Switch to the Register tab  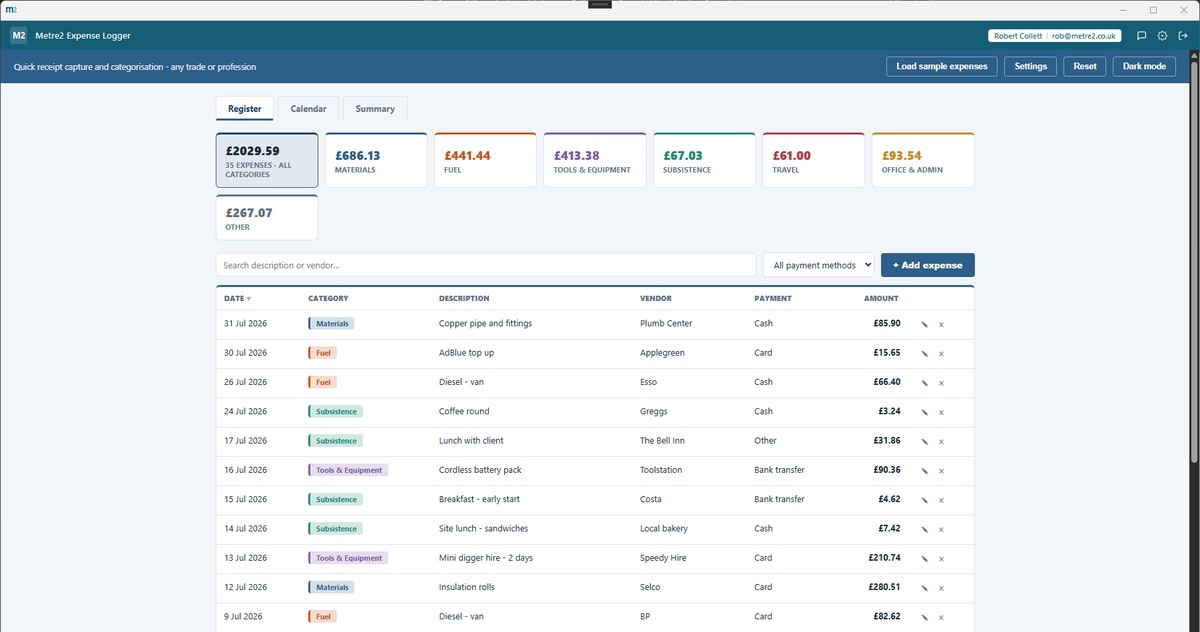pyautogui.click(x=244, y=108)
